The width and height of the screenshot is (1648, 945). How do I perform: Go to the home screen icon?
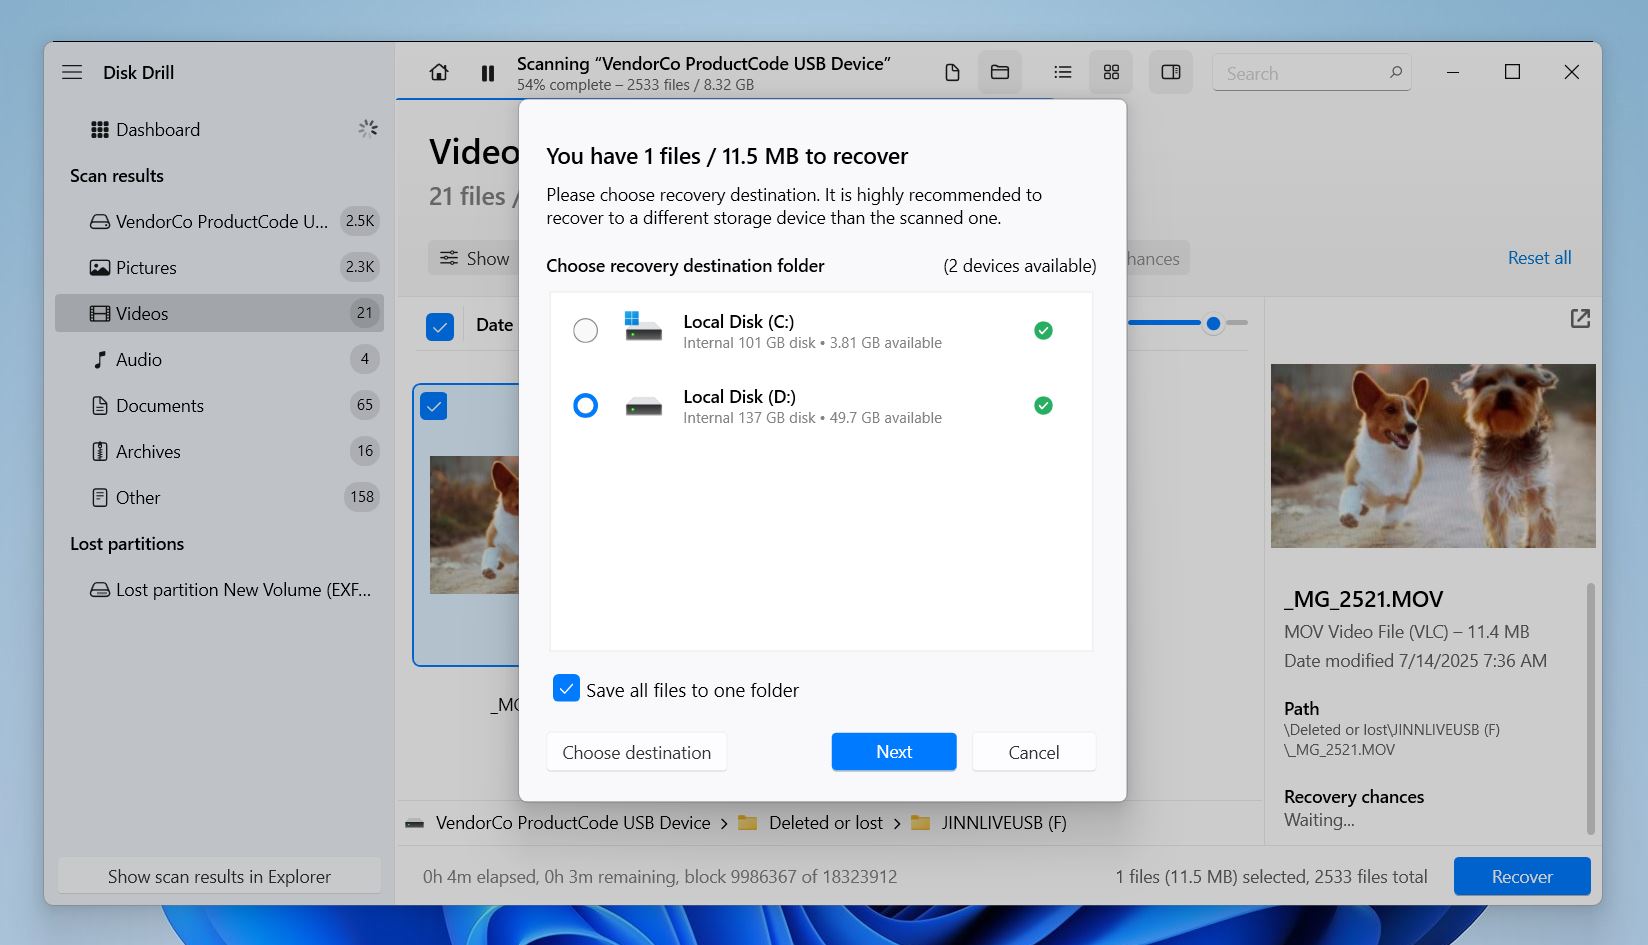coord(439,73)
